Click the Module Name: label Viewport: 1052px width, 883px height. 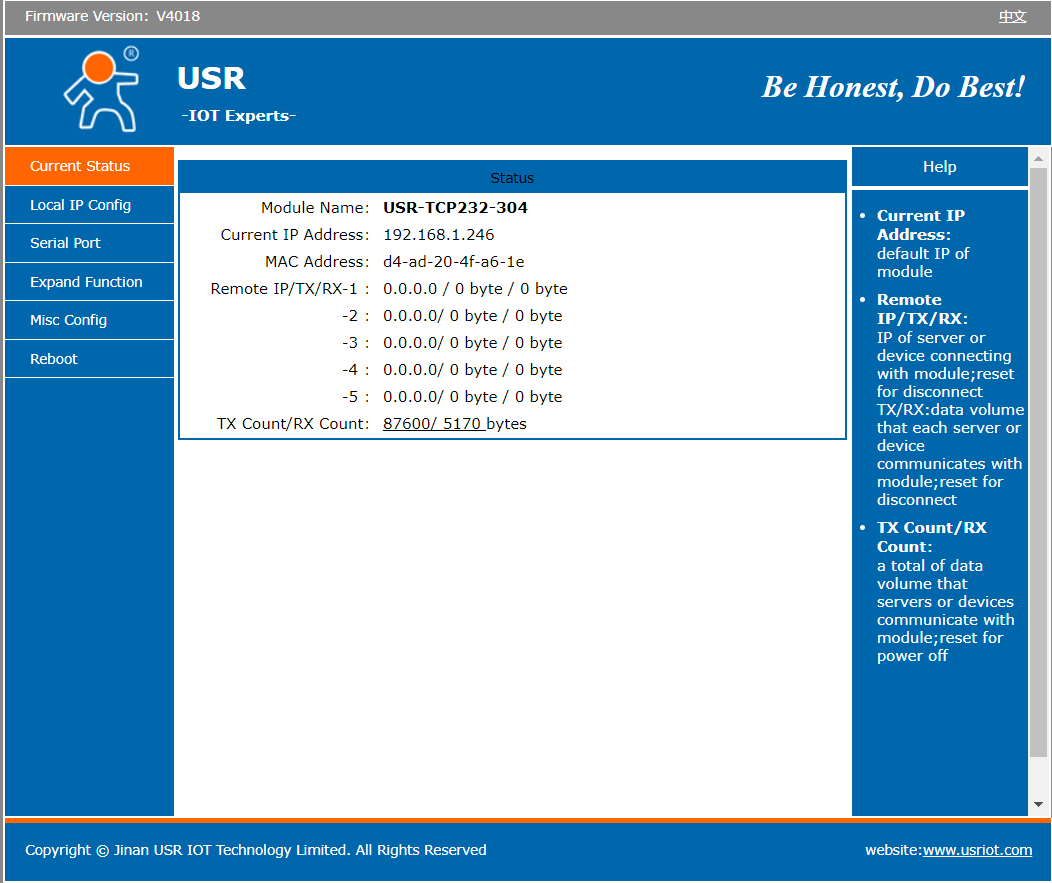[315, 207]
